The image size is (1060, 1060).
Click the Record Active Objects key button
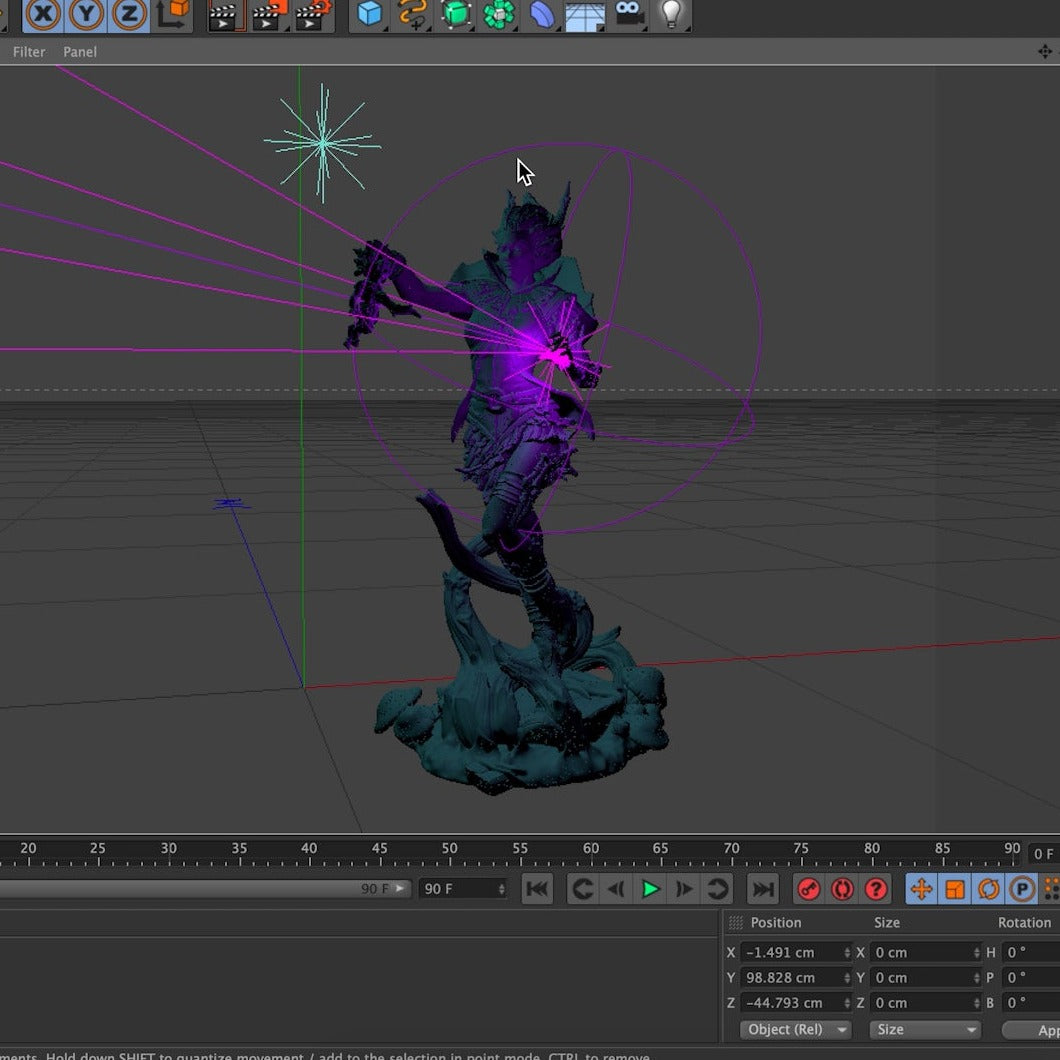(x=809, y=888)
